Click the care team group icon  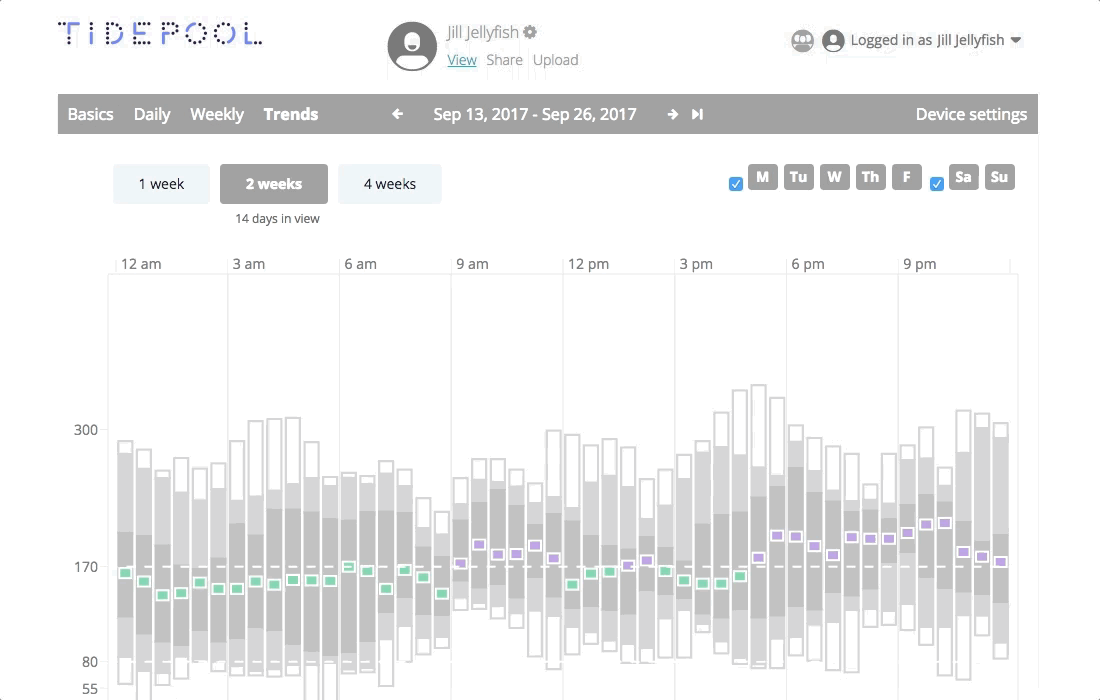[x=803, y=41]
